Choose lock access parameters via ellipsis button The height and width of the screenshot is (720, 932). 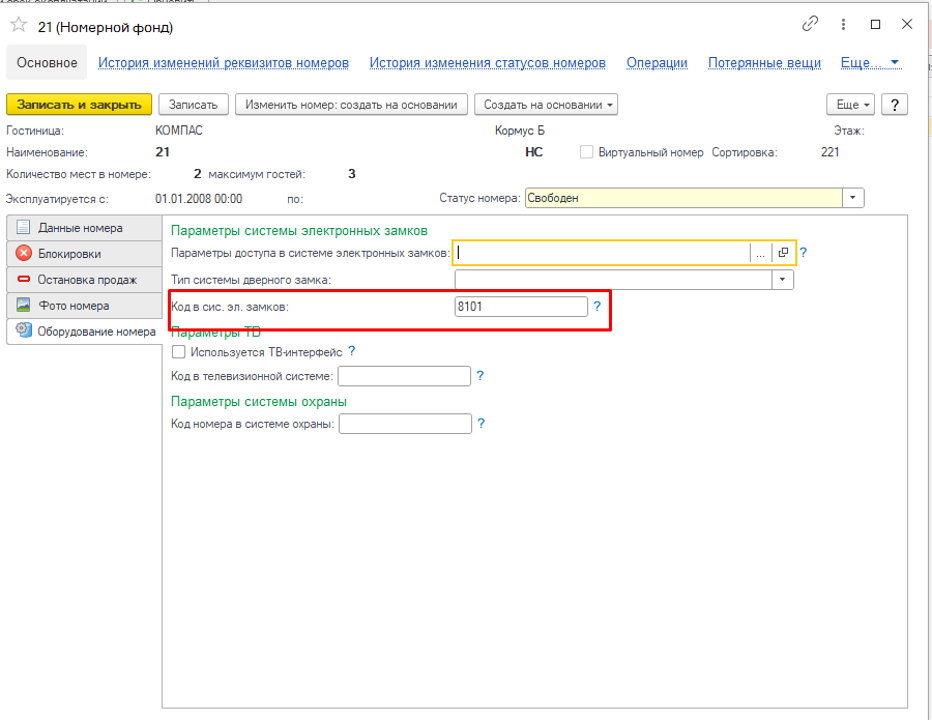[x=760, y=253]
